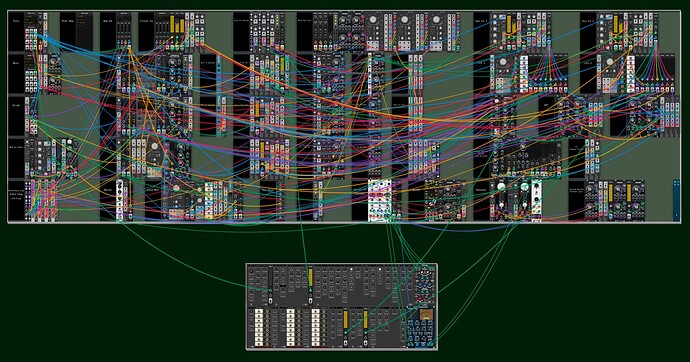This screenshot has width=690, height=362.
Task: Click the 'Poly' label panel
Action: click(16, 32)
